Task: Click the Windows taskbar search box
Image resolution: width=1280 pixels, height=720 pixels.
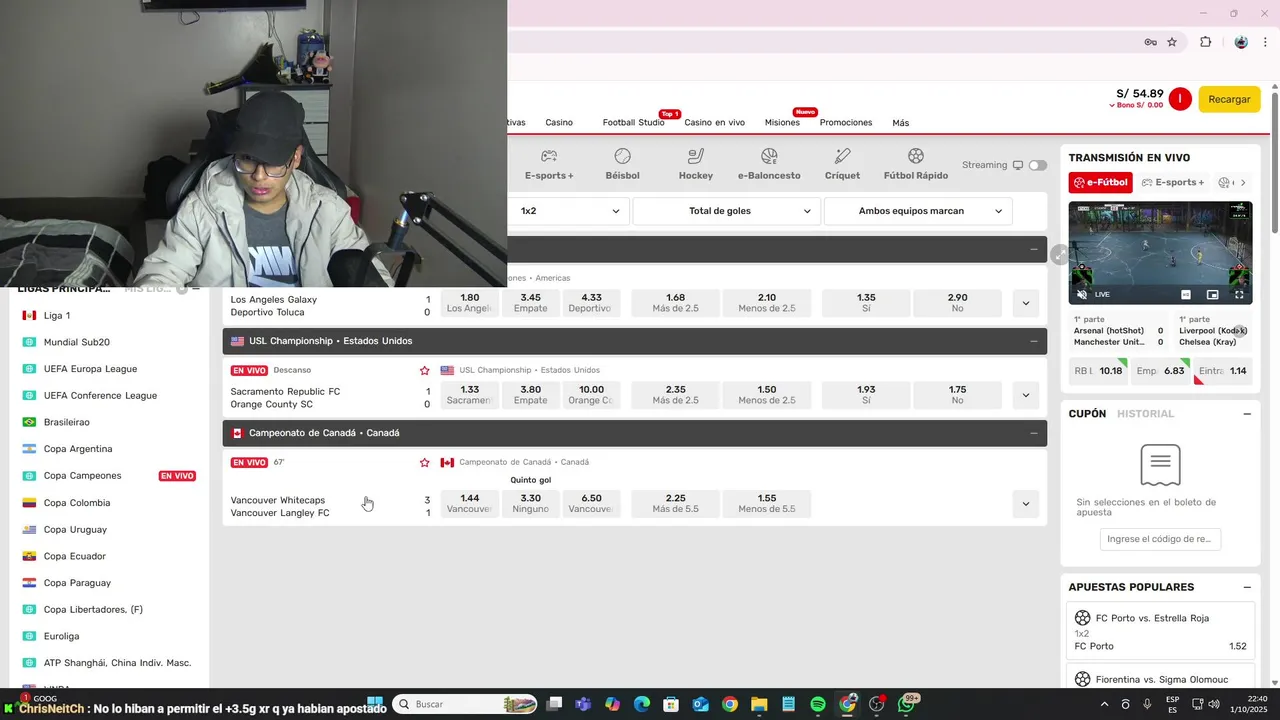Action: (x=466, y=704)
